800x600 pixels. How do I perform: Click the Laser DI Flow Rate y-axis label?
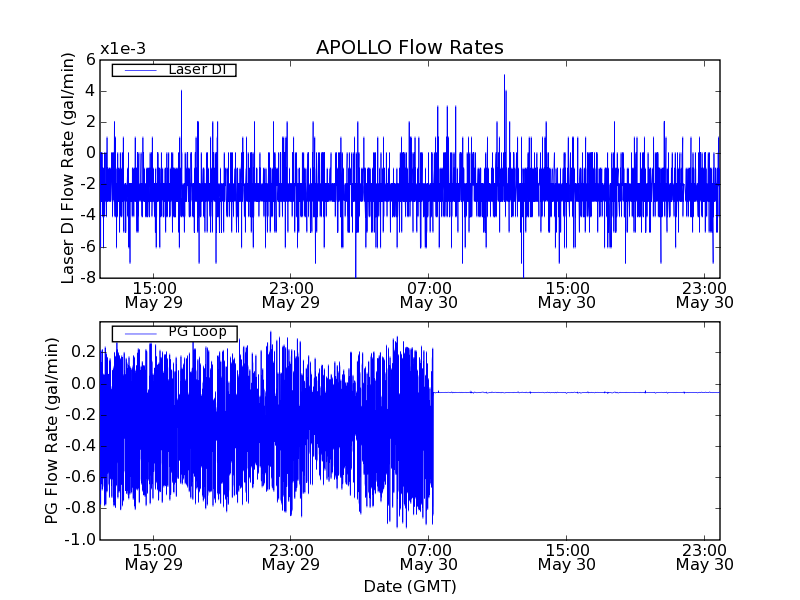68,168
